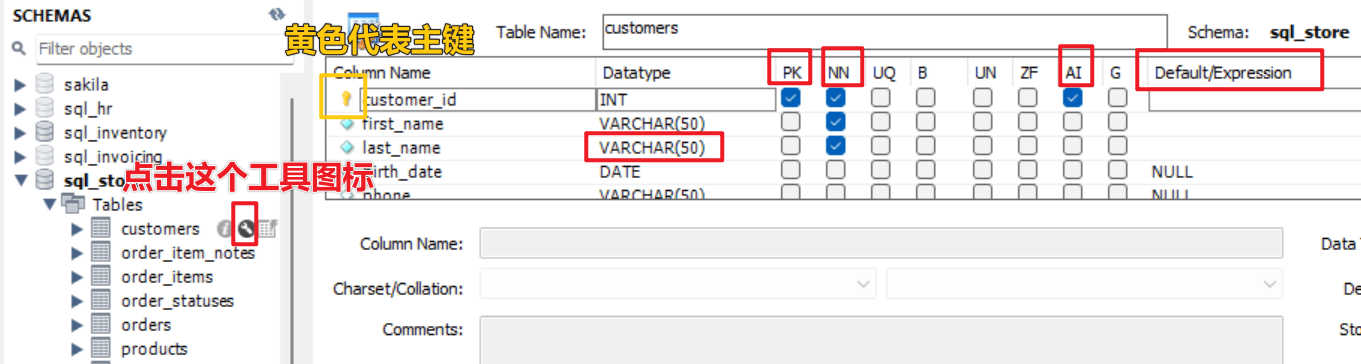Enable PK checkbox for last_name
This screenshot has width=1361, height=364.
791,146
